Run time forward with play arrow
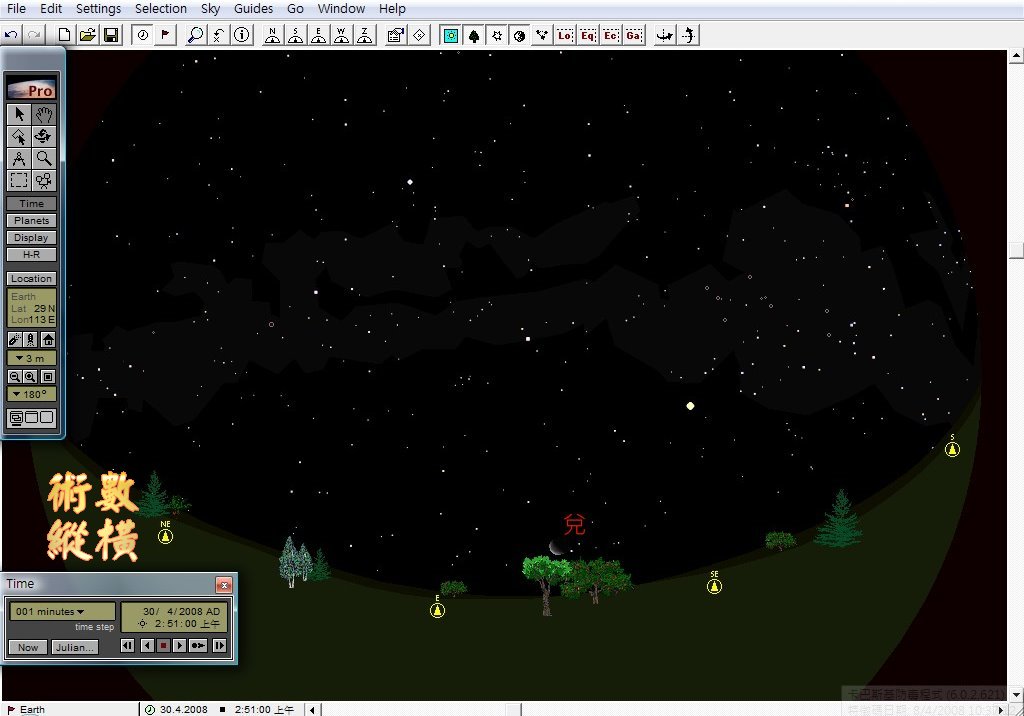This screenshot has width=1024, height=716. point(180,646)
